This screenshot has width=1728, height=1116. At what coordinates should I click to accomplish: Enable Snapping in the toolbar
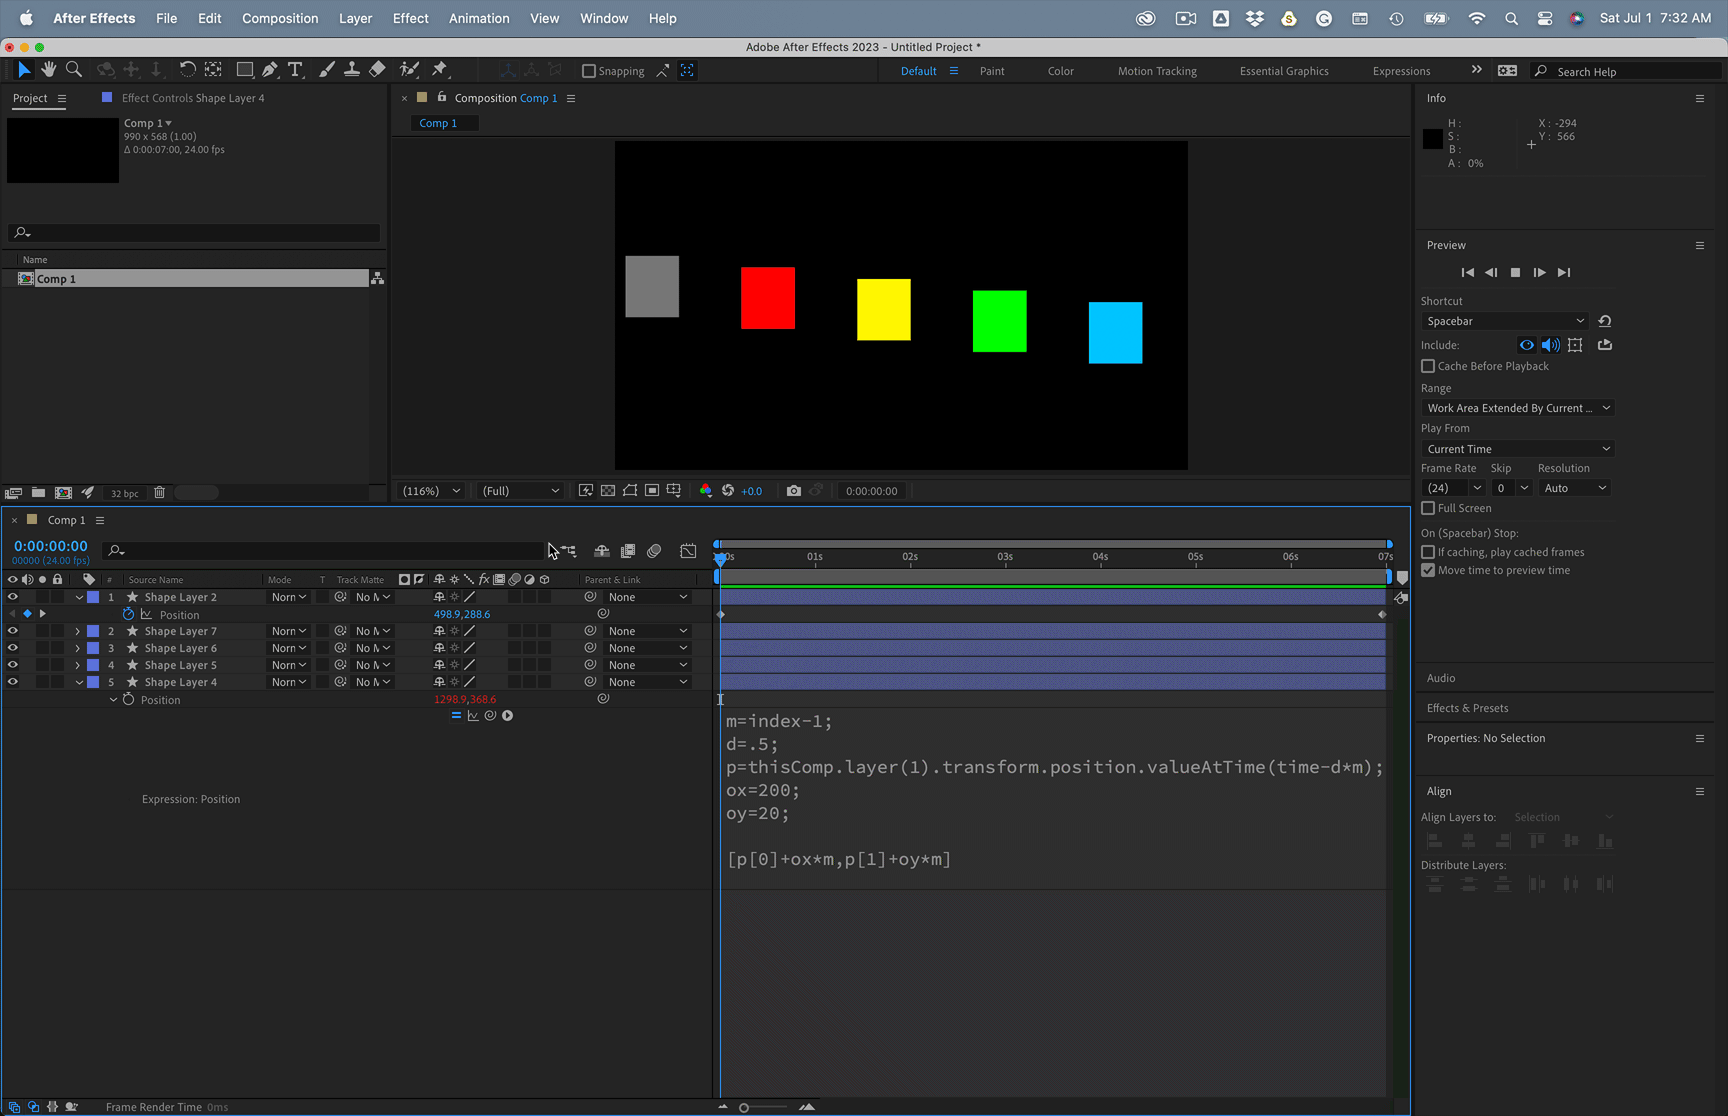point(588,70)
